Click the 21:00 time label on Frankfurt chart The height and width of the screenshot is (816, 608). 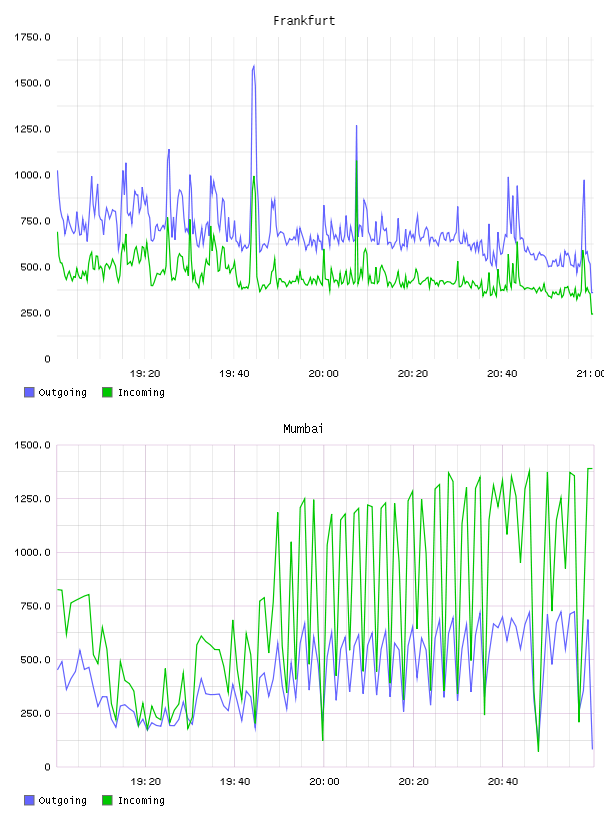click(591, 374)
